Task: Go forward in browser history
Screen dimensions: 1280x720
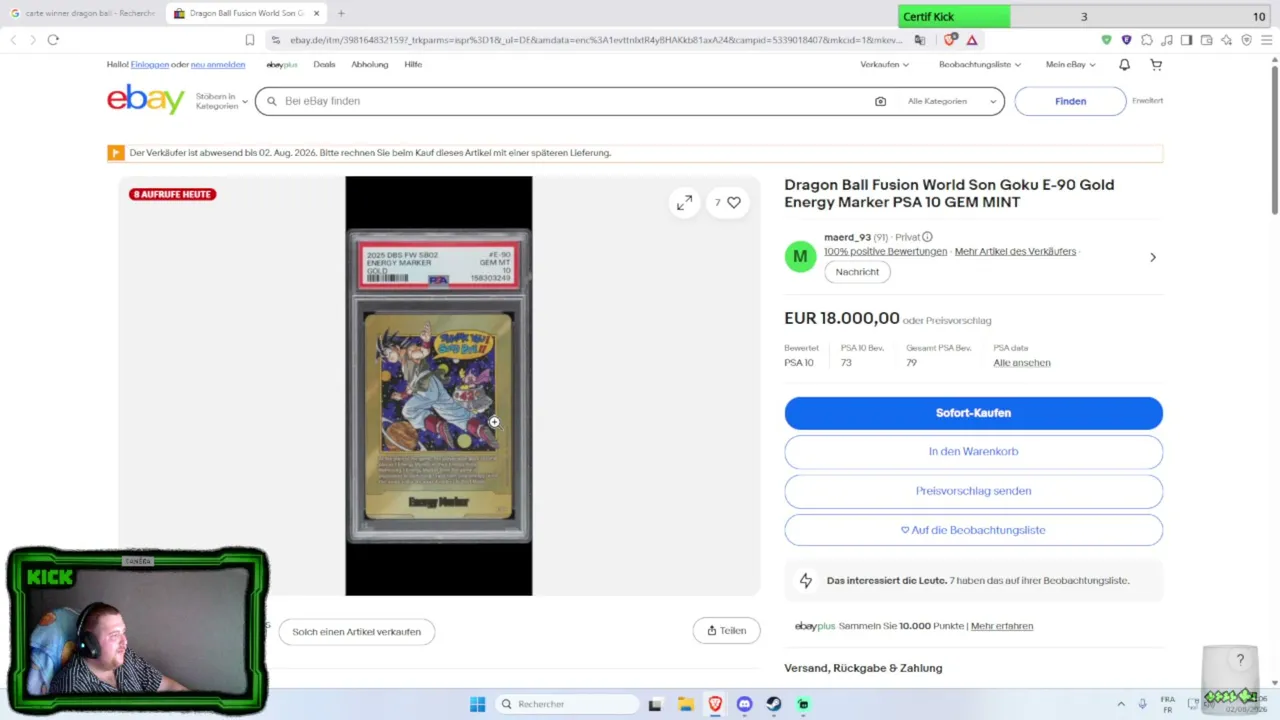Action: click(32, 40)
